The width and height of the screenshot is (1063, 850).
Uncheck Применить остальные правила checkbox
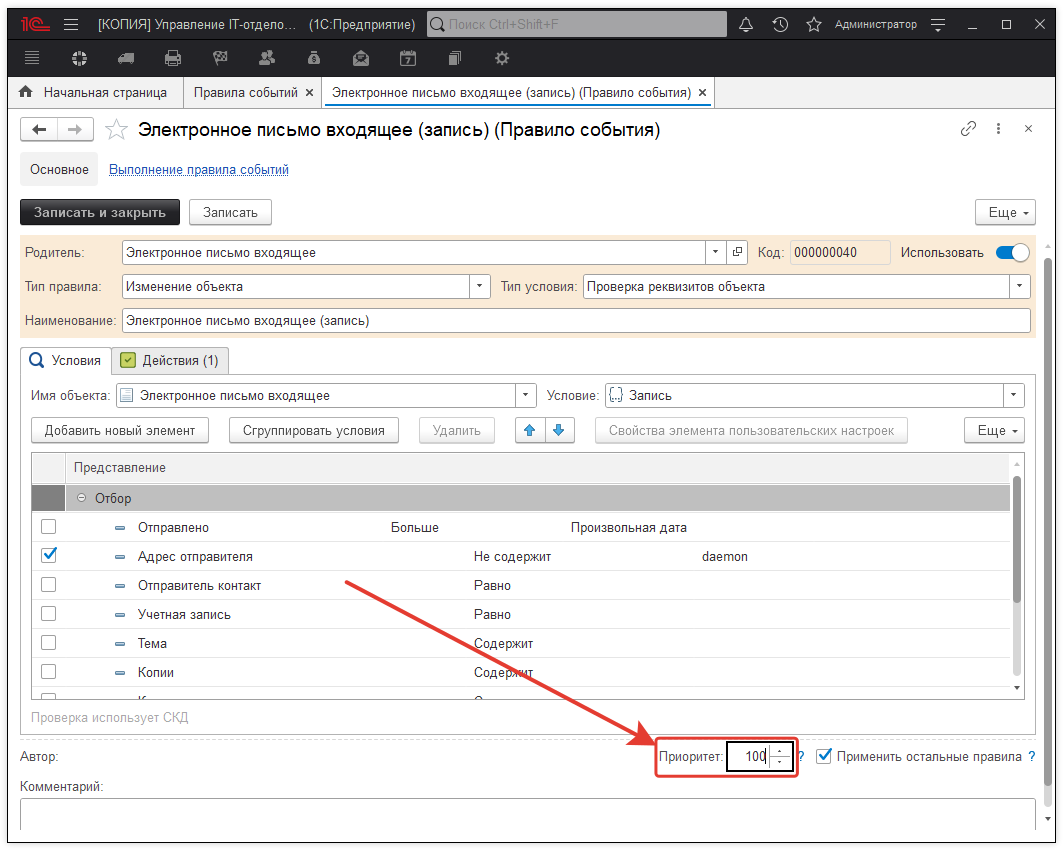(824, 756)
